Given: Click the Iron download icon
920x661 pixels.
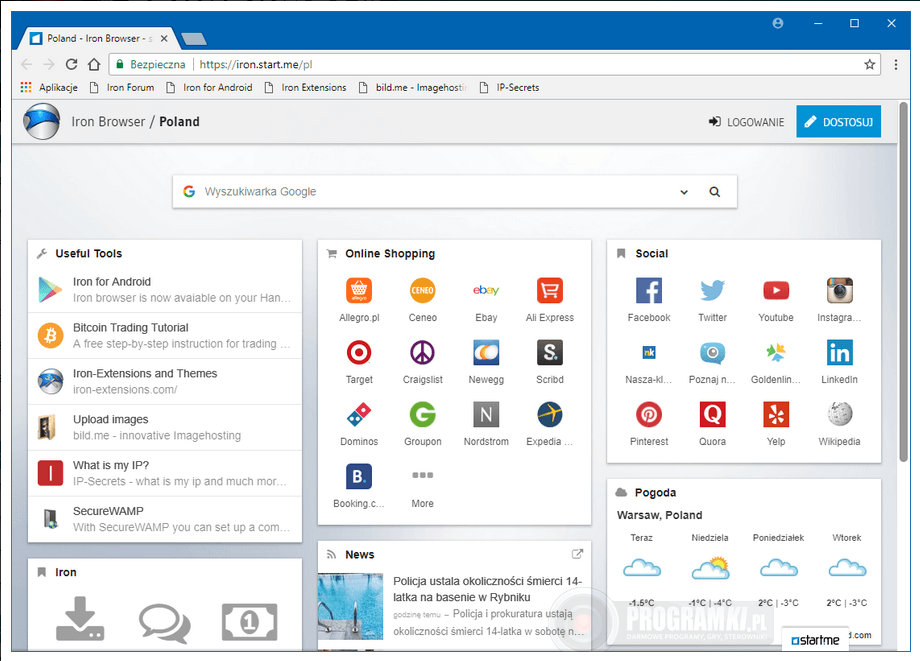Looking at the screenshot, I should click(80, 619).
